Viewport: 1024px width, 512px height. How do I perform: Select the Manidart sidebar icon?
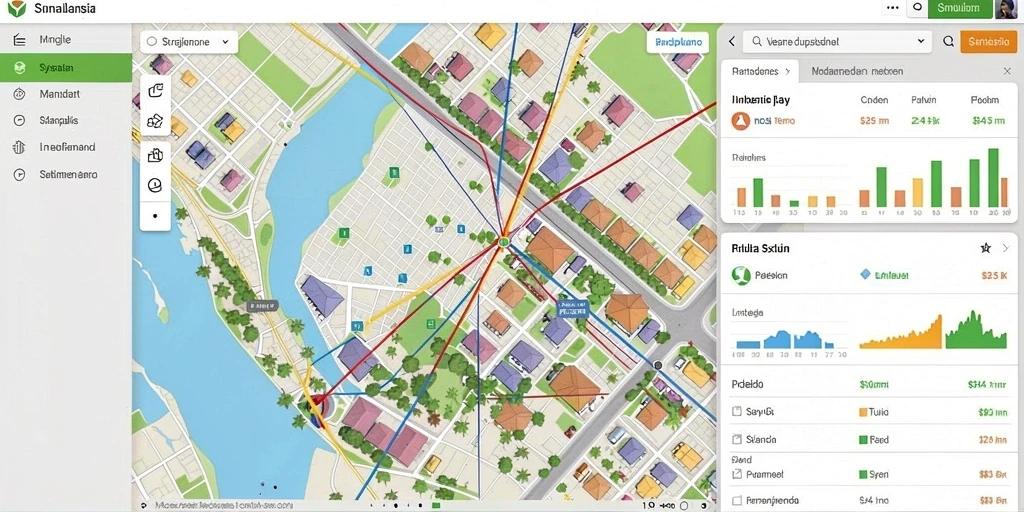tap(19, 94)
